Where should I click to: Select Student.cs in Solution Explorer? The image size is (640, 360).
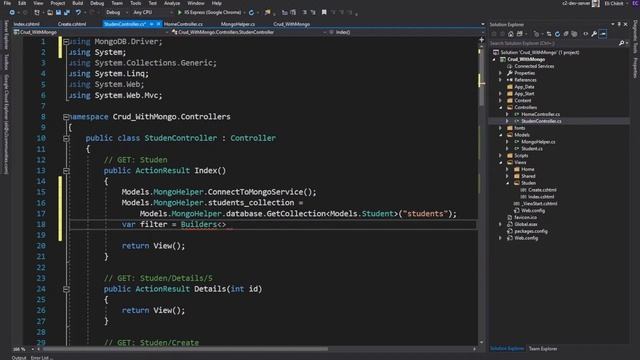(x=532, y=149)
